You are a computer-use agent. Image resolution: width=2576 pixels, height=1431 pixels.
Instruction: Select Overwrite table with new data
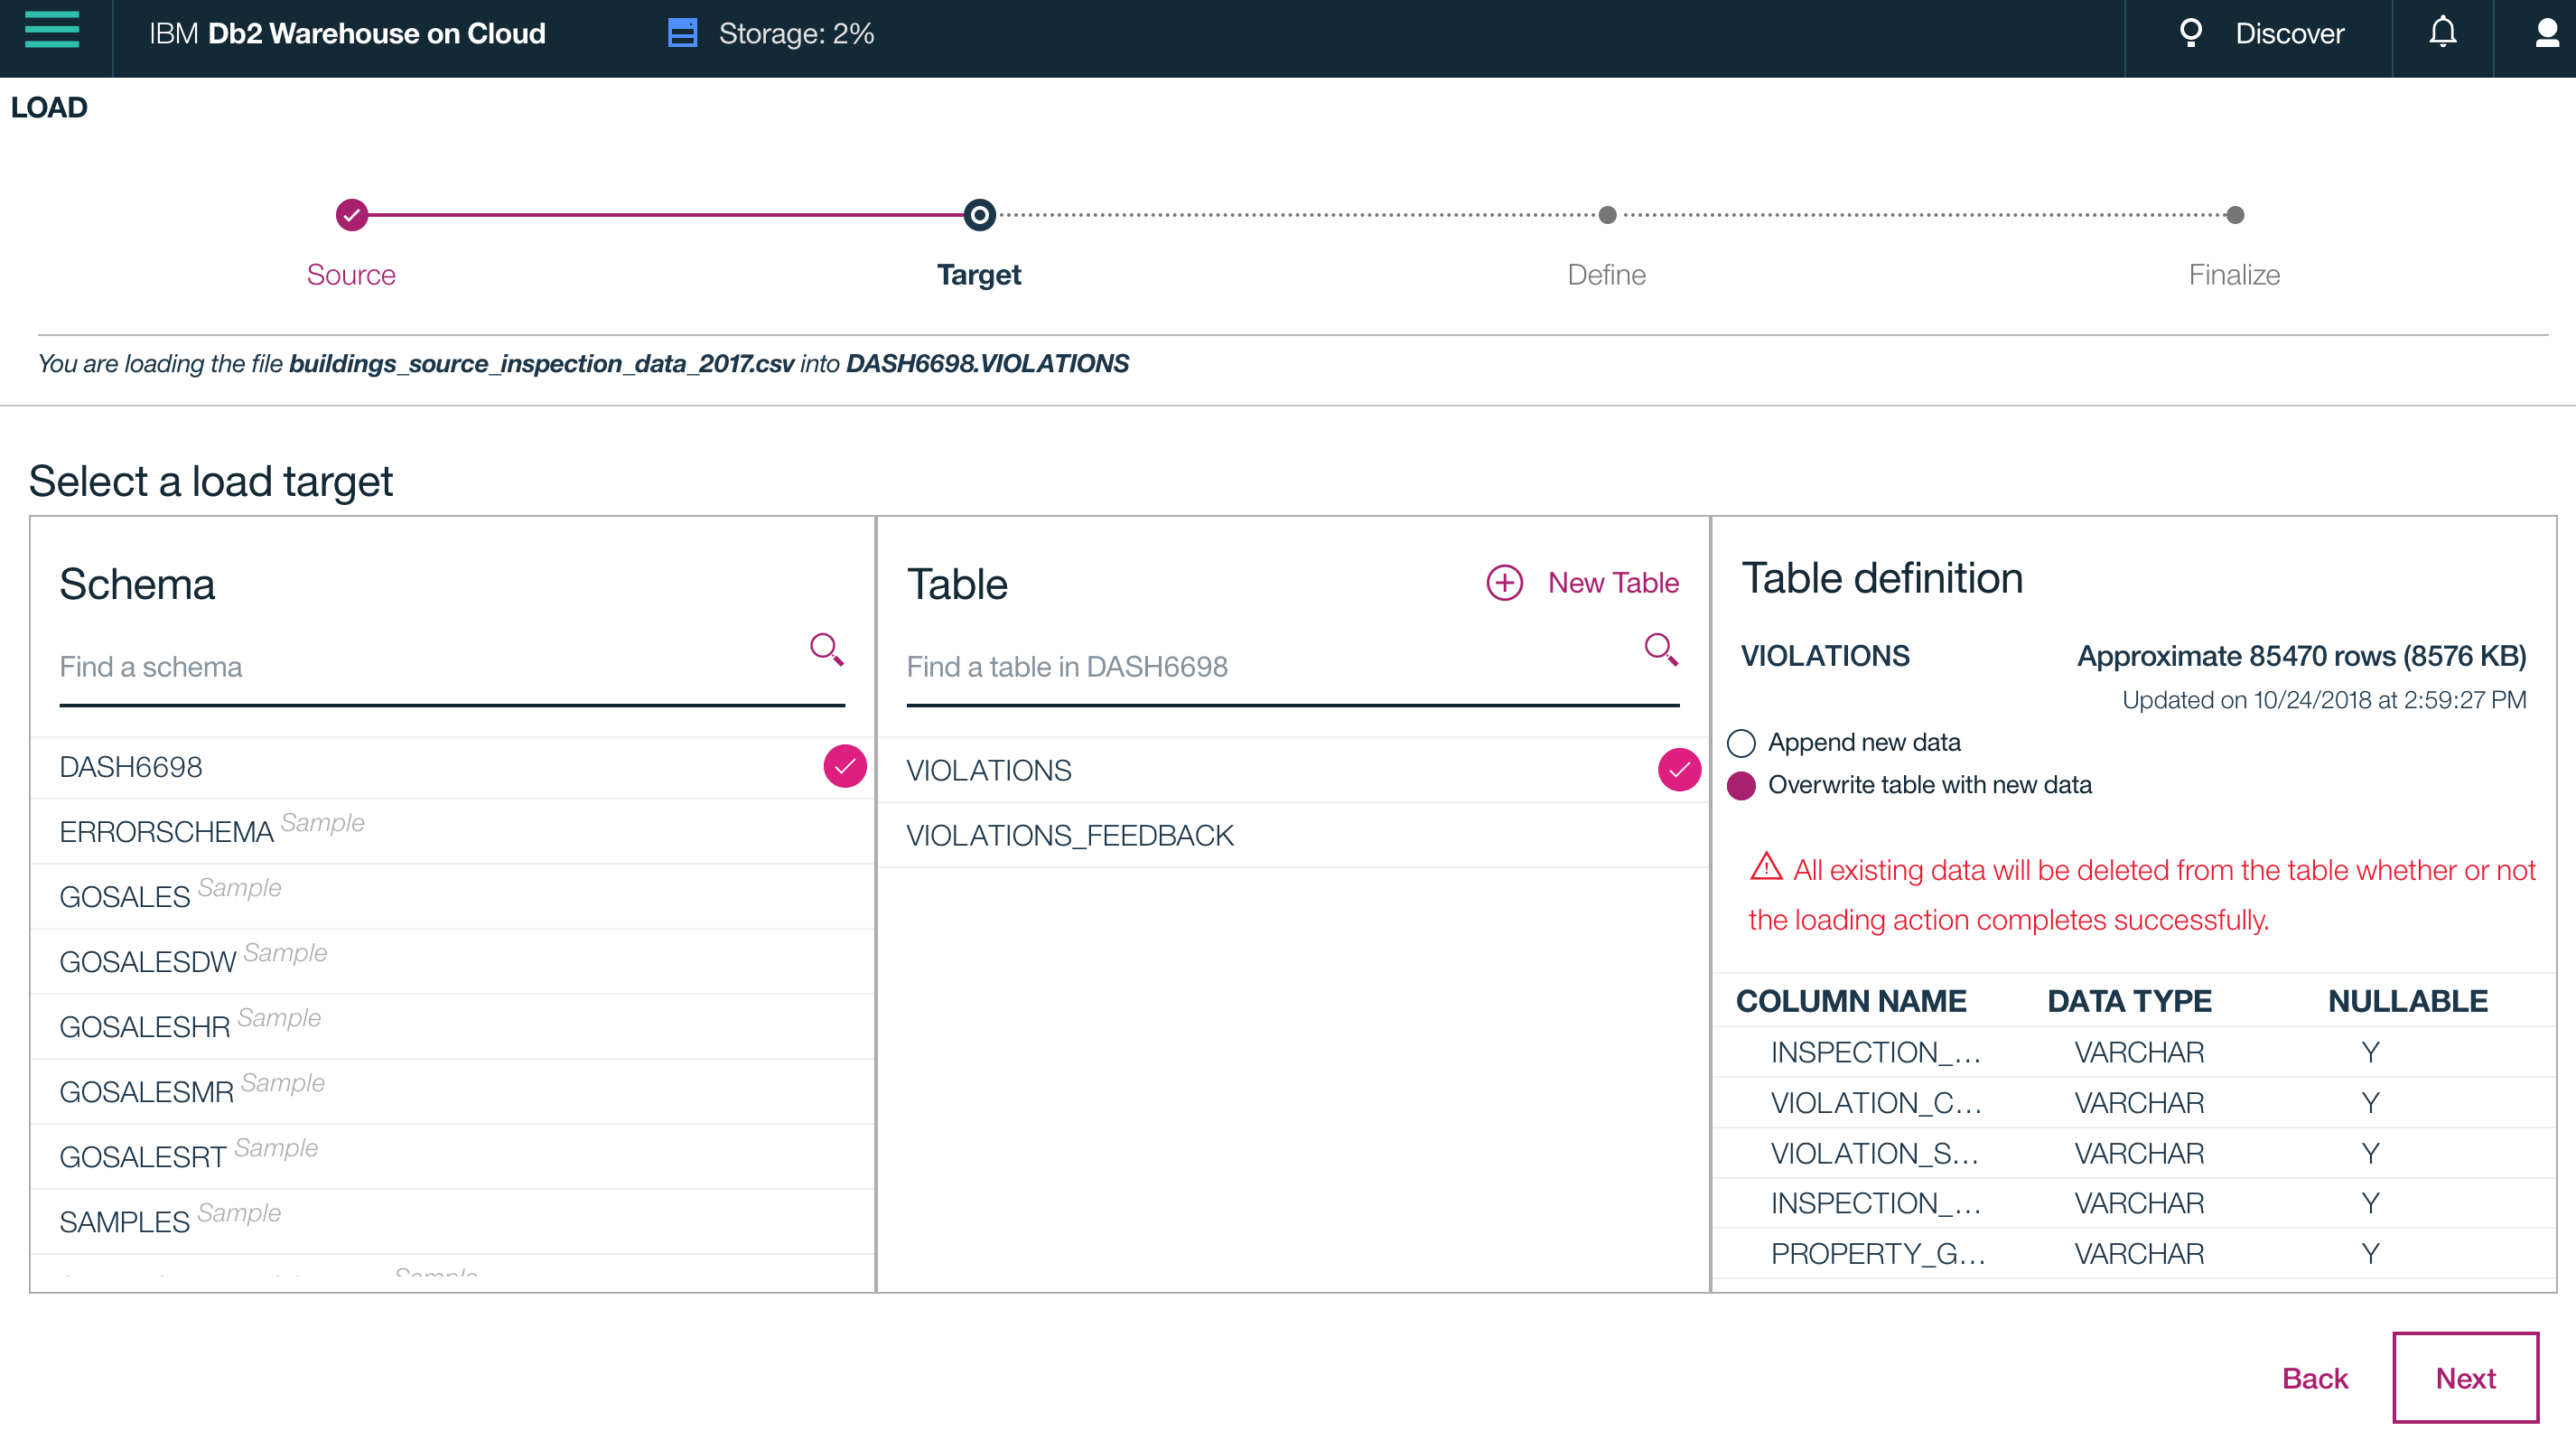[1742, 784]
